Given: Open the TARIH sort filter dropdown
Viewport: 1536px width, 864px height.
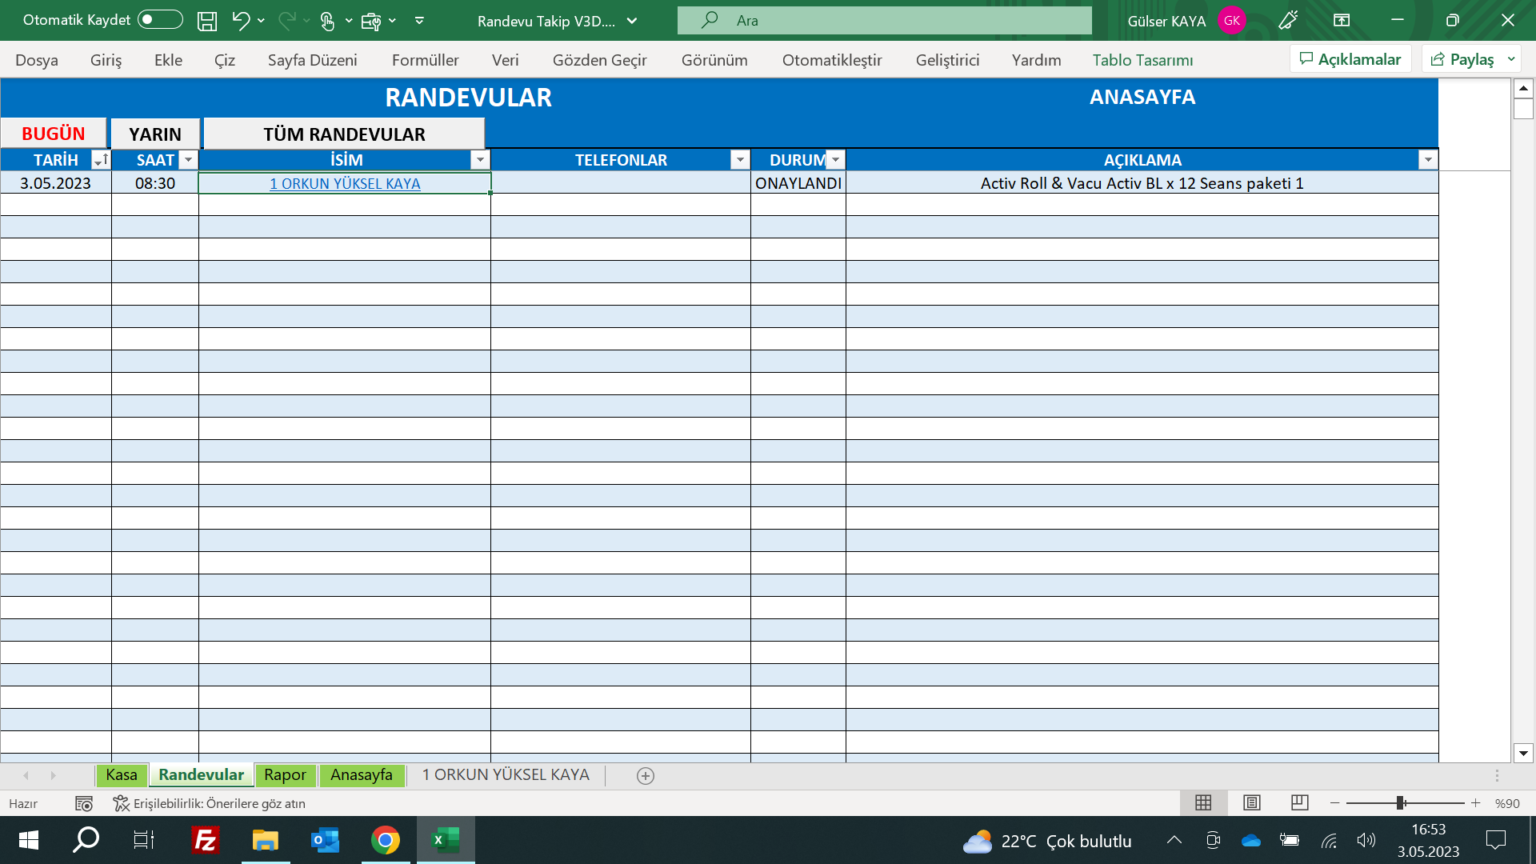Looking at the screenshot, I should point(99,159).
